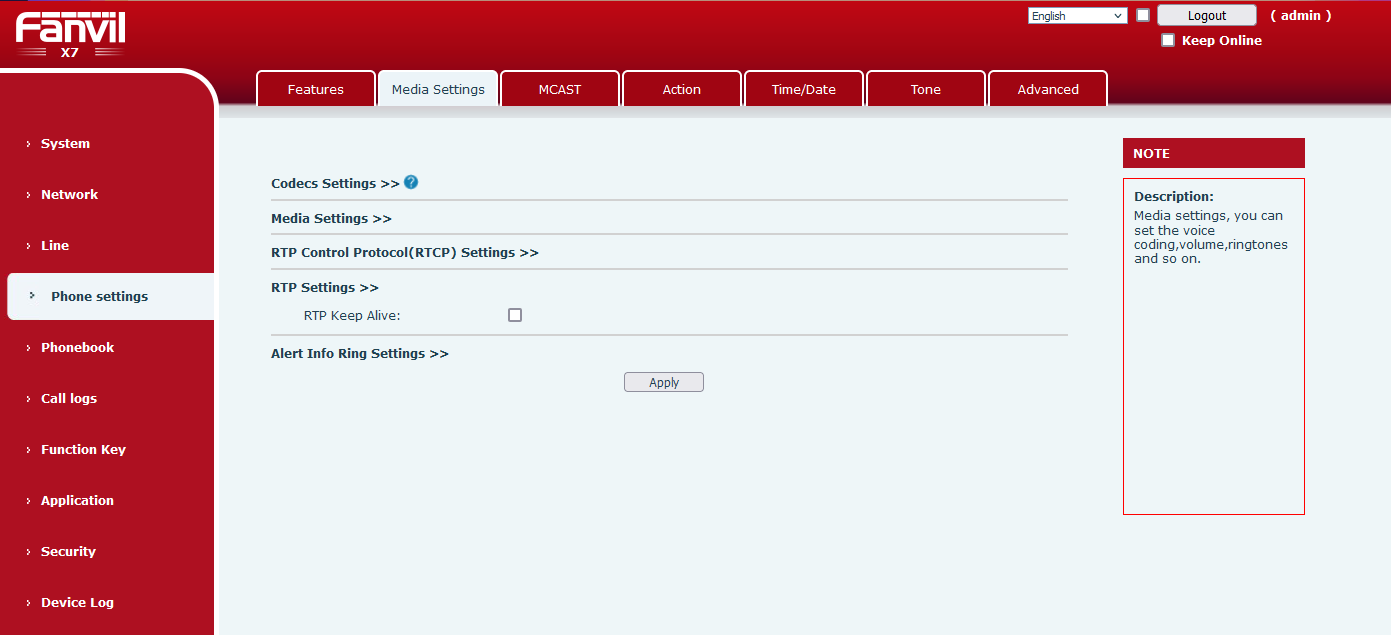Click the Fanvil X7 logo
This screenshot has width=1391, height=635.
tap(70, 37)
